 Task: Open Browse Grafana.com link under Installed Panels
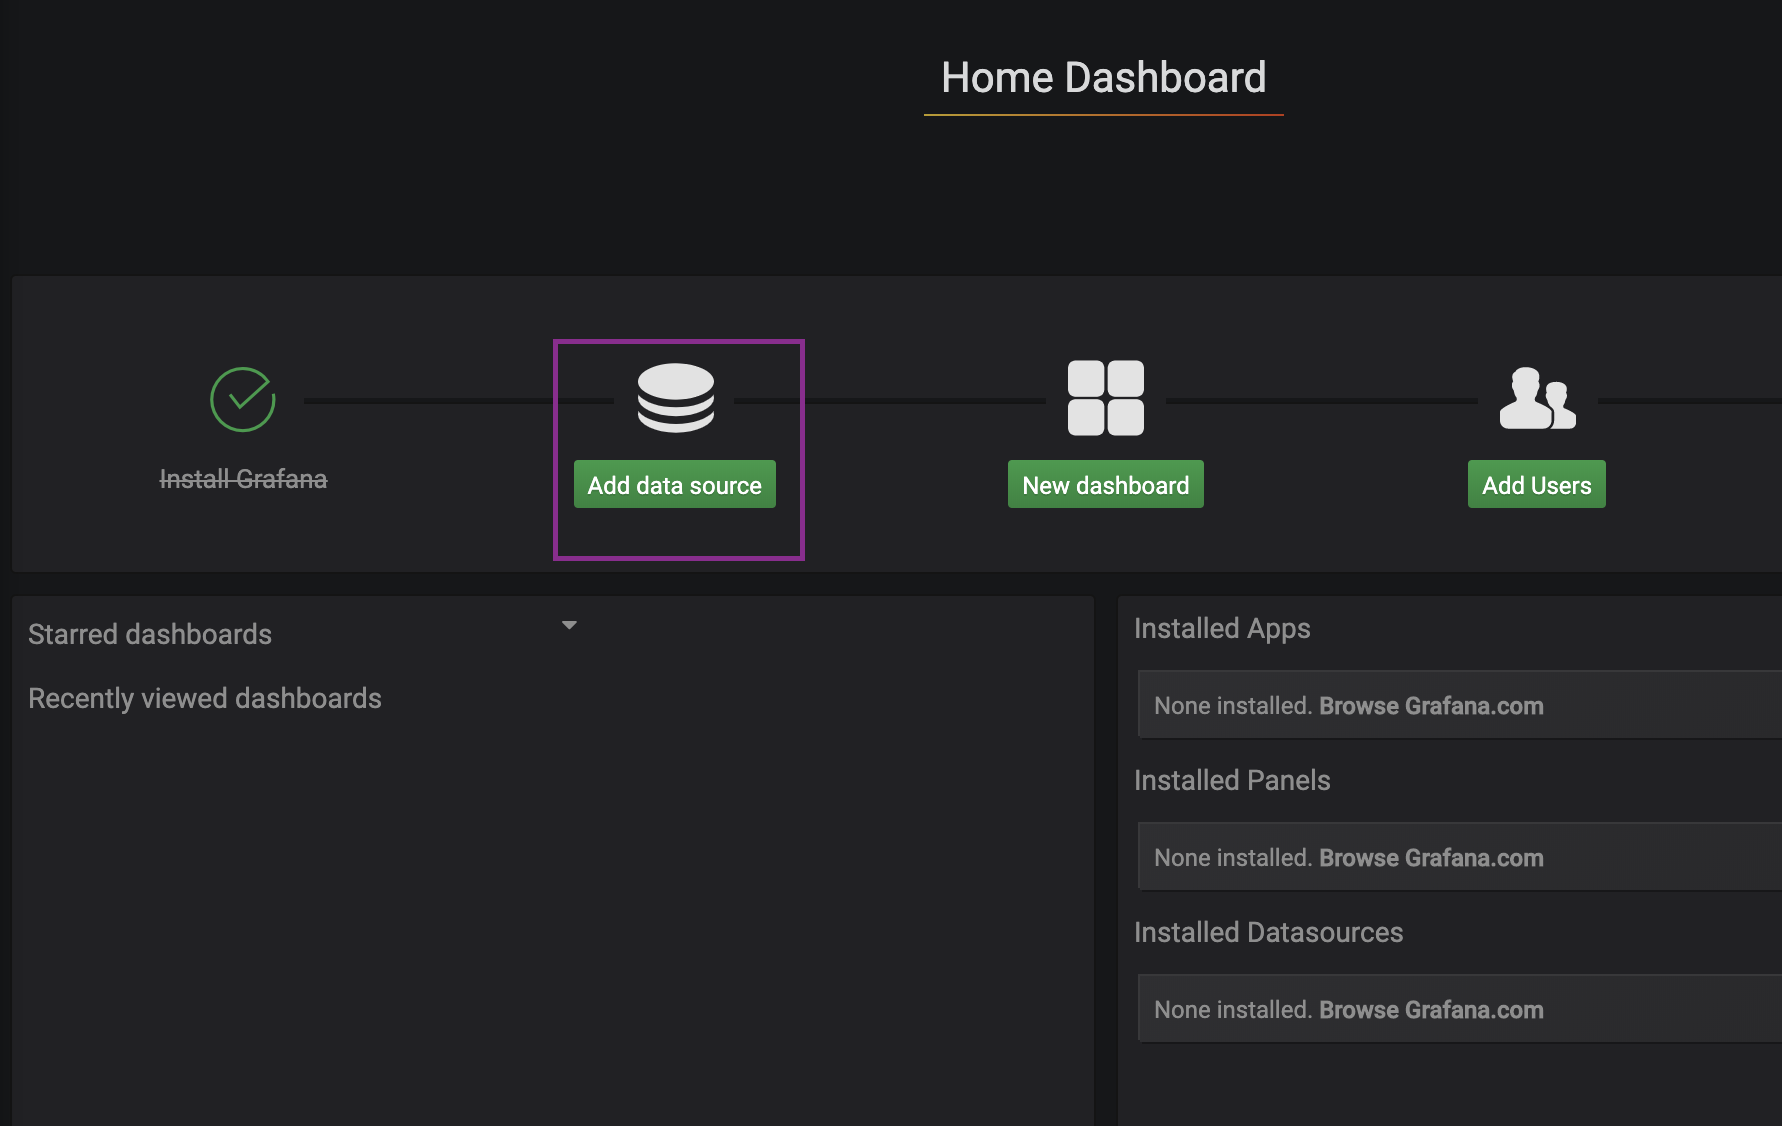tap(1431, 858)
